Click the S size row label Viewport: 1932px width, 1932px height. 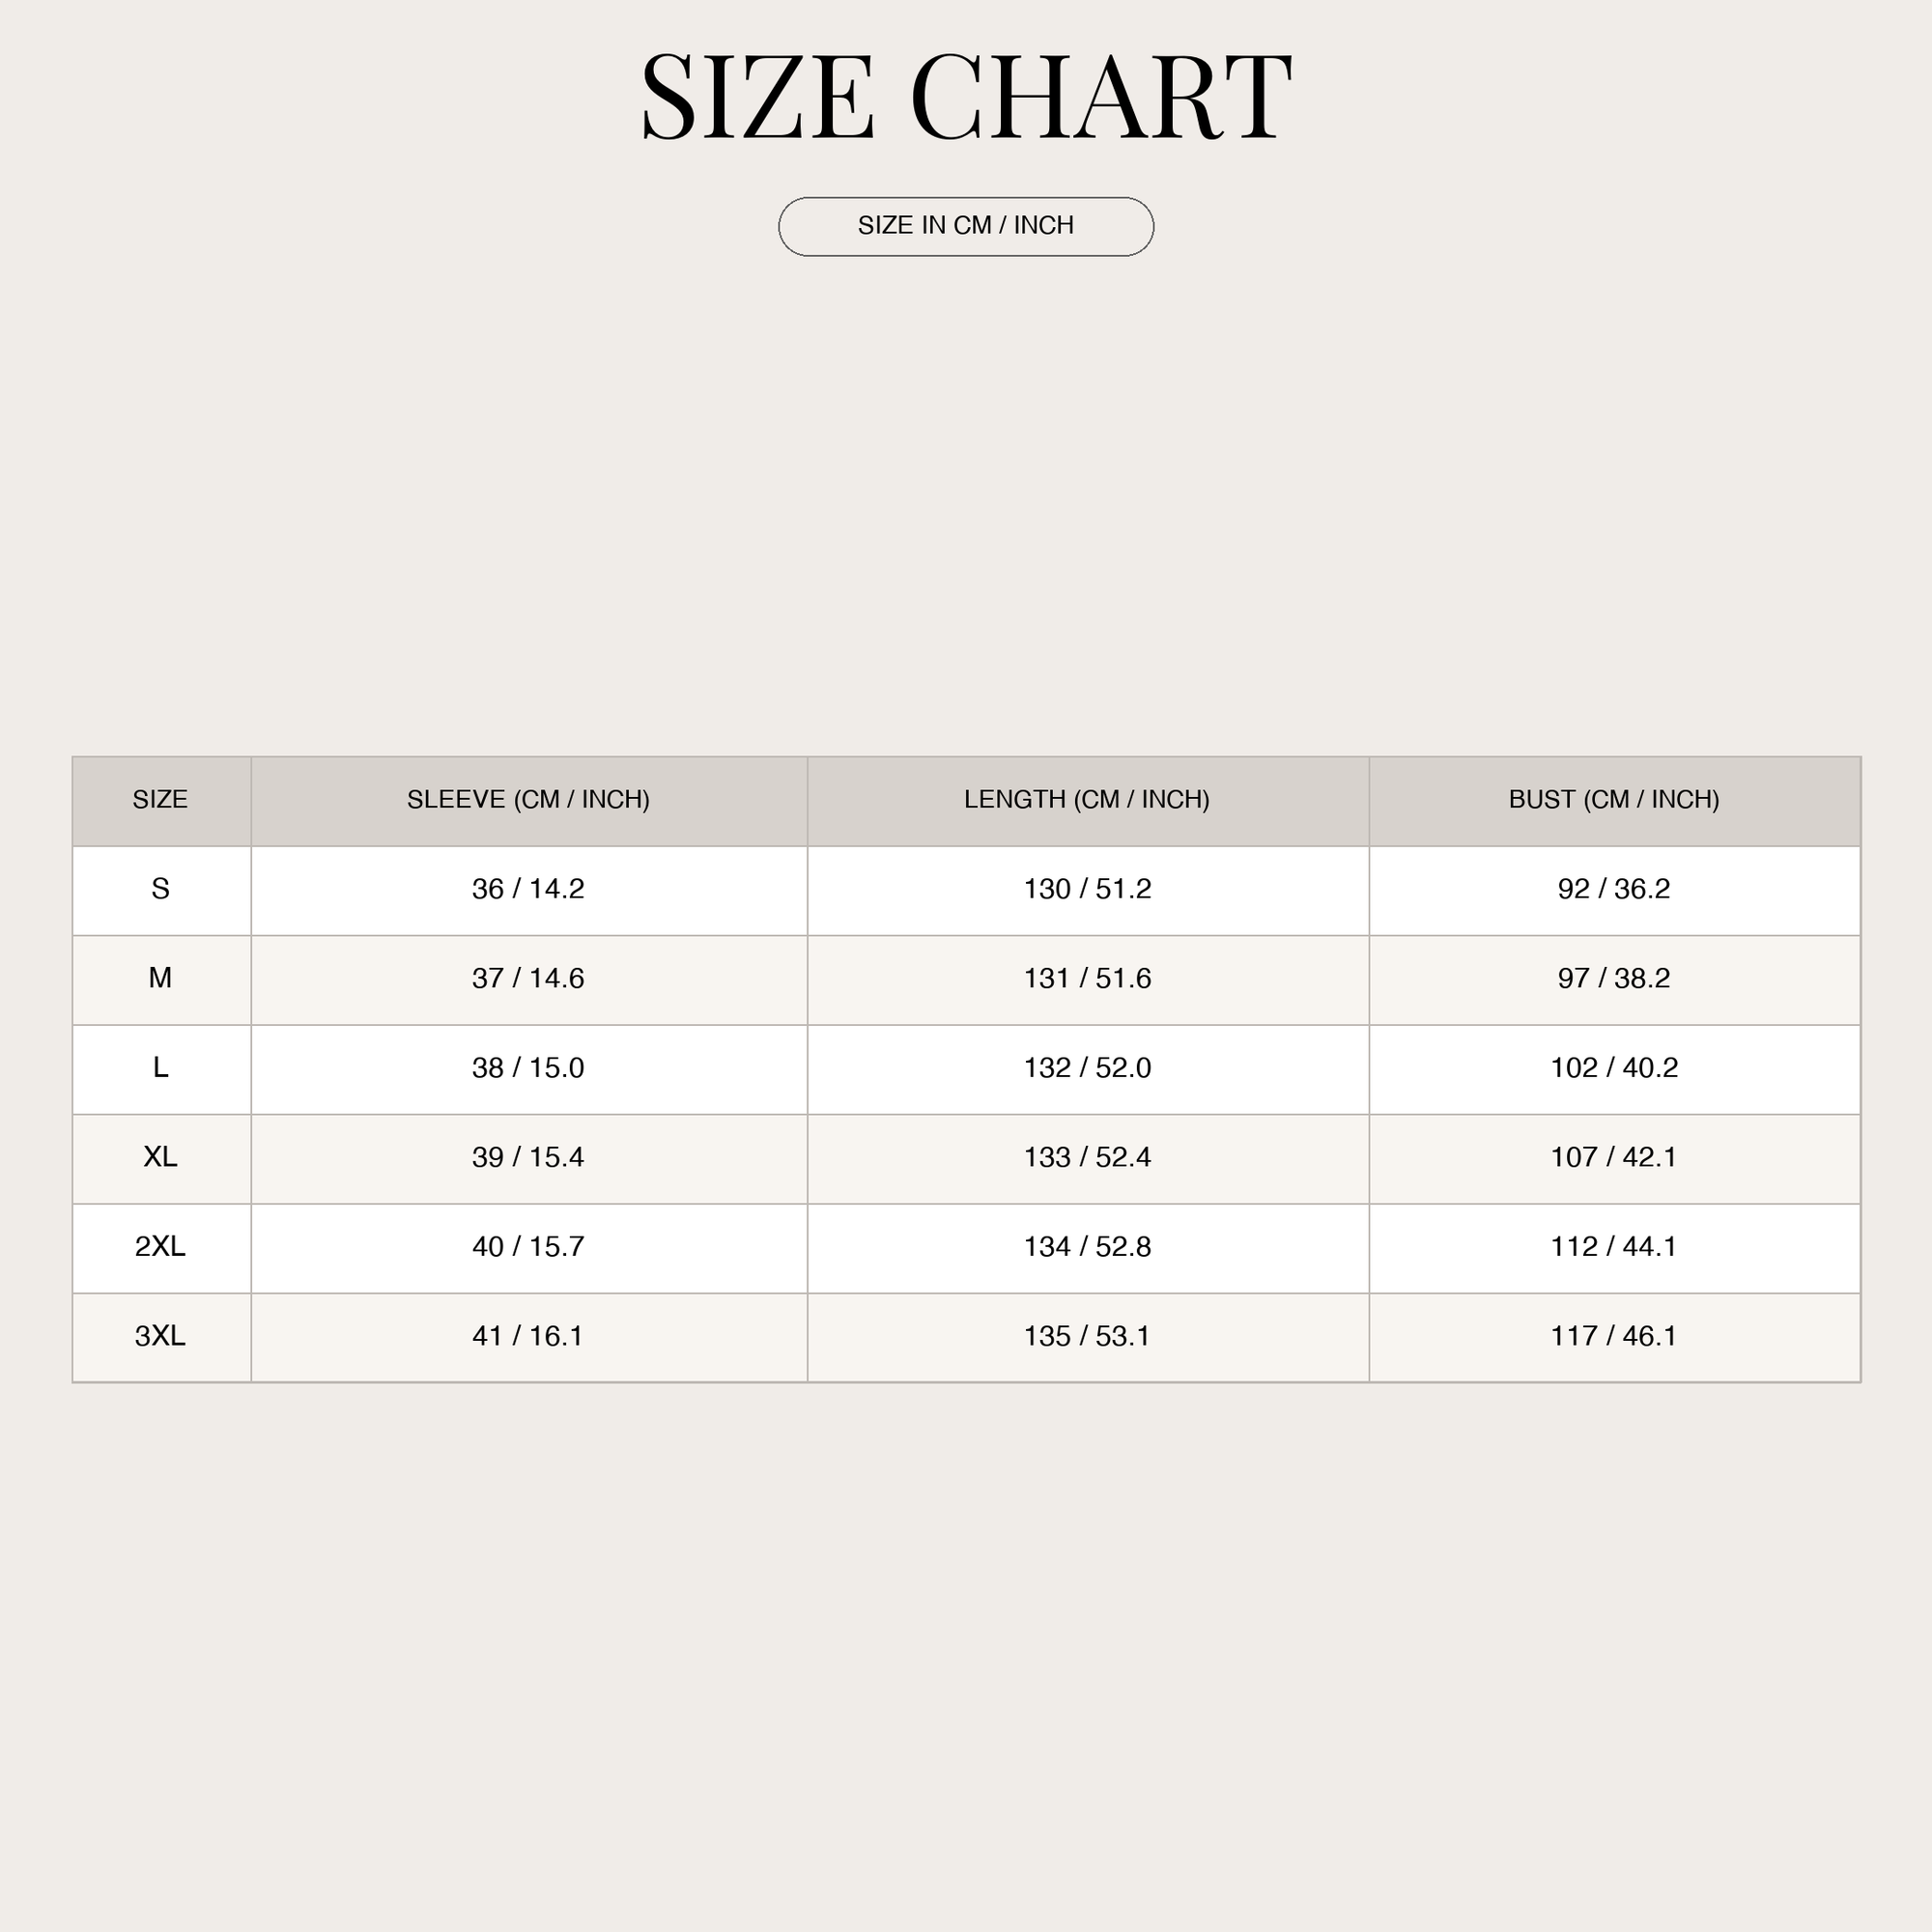point(160,888)
